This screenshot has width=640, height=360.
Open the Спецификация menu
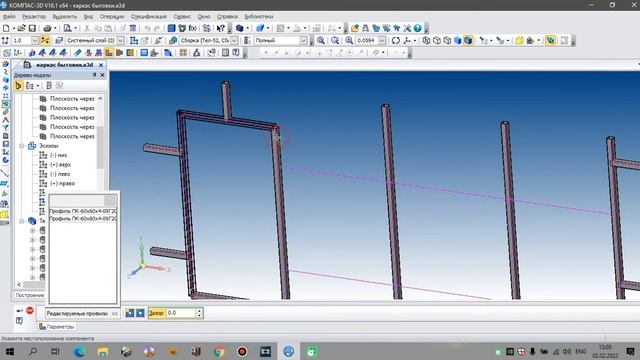point(149,17)
